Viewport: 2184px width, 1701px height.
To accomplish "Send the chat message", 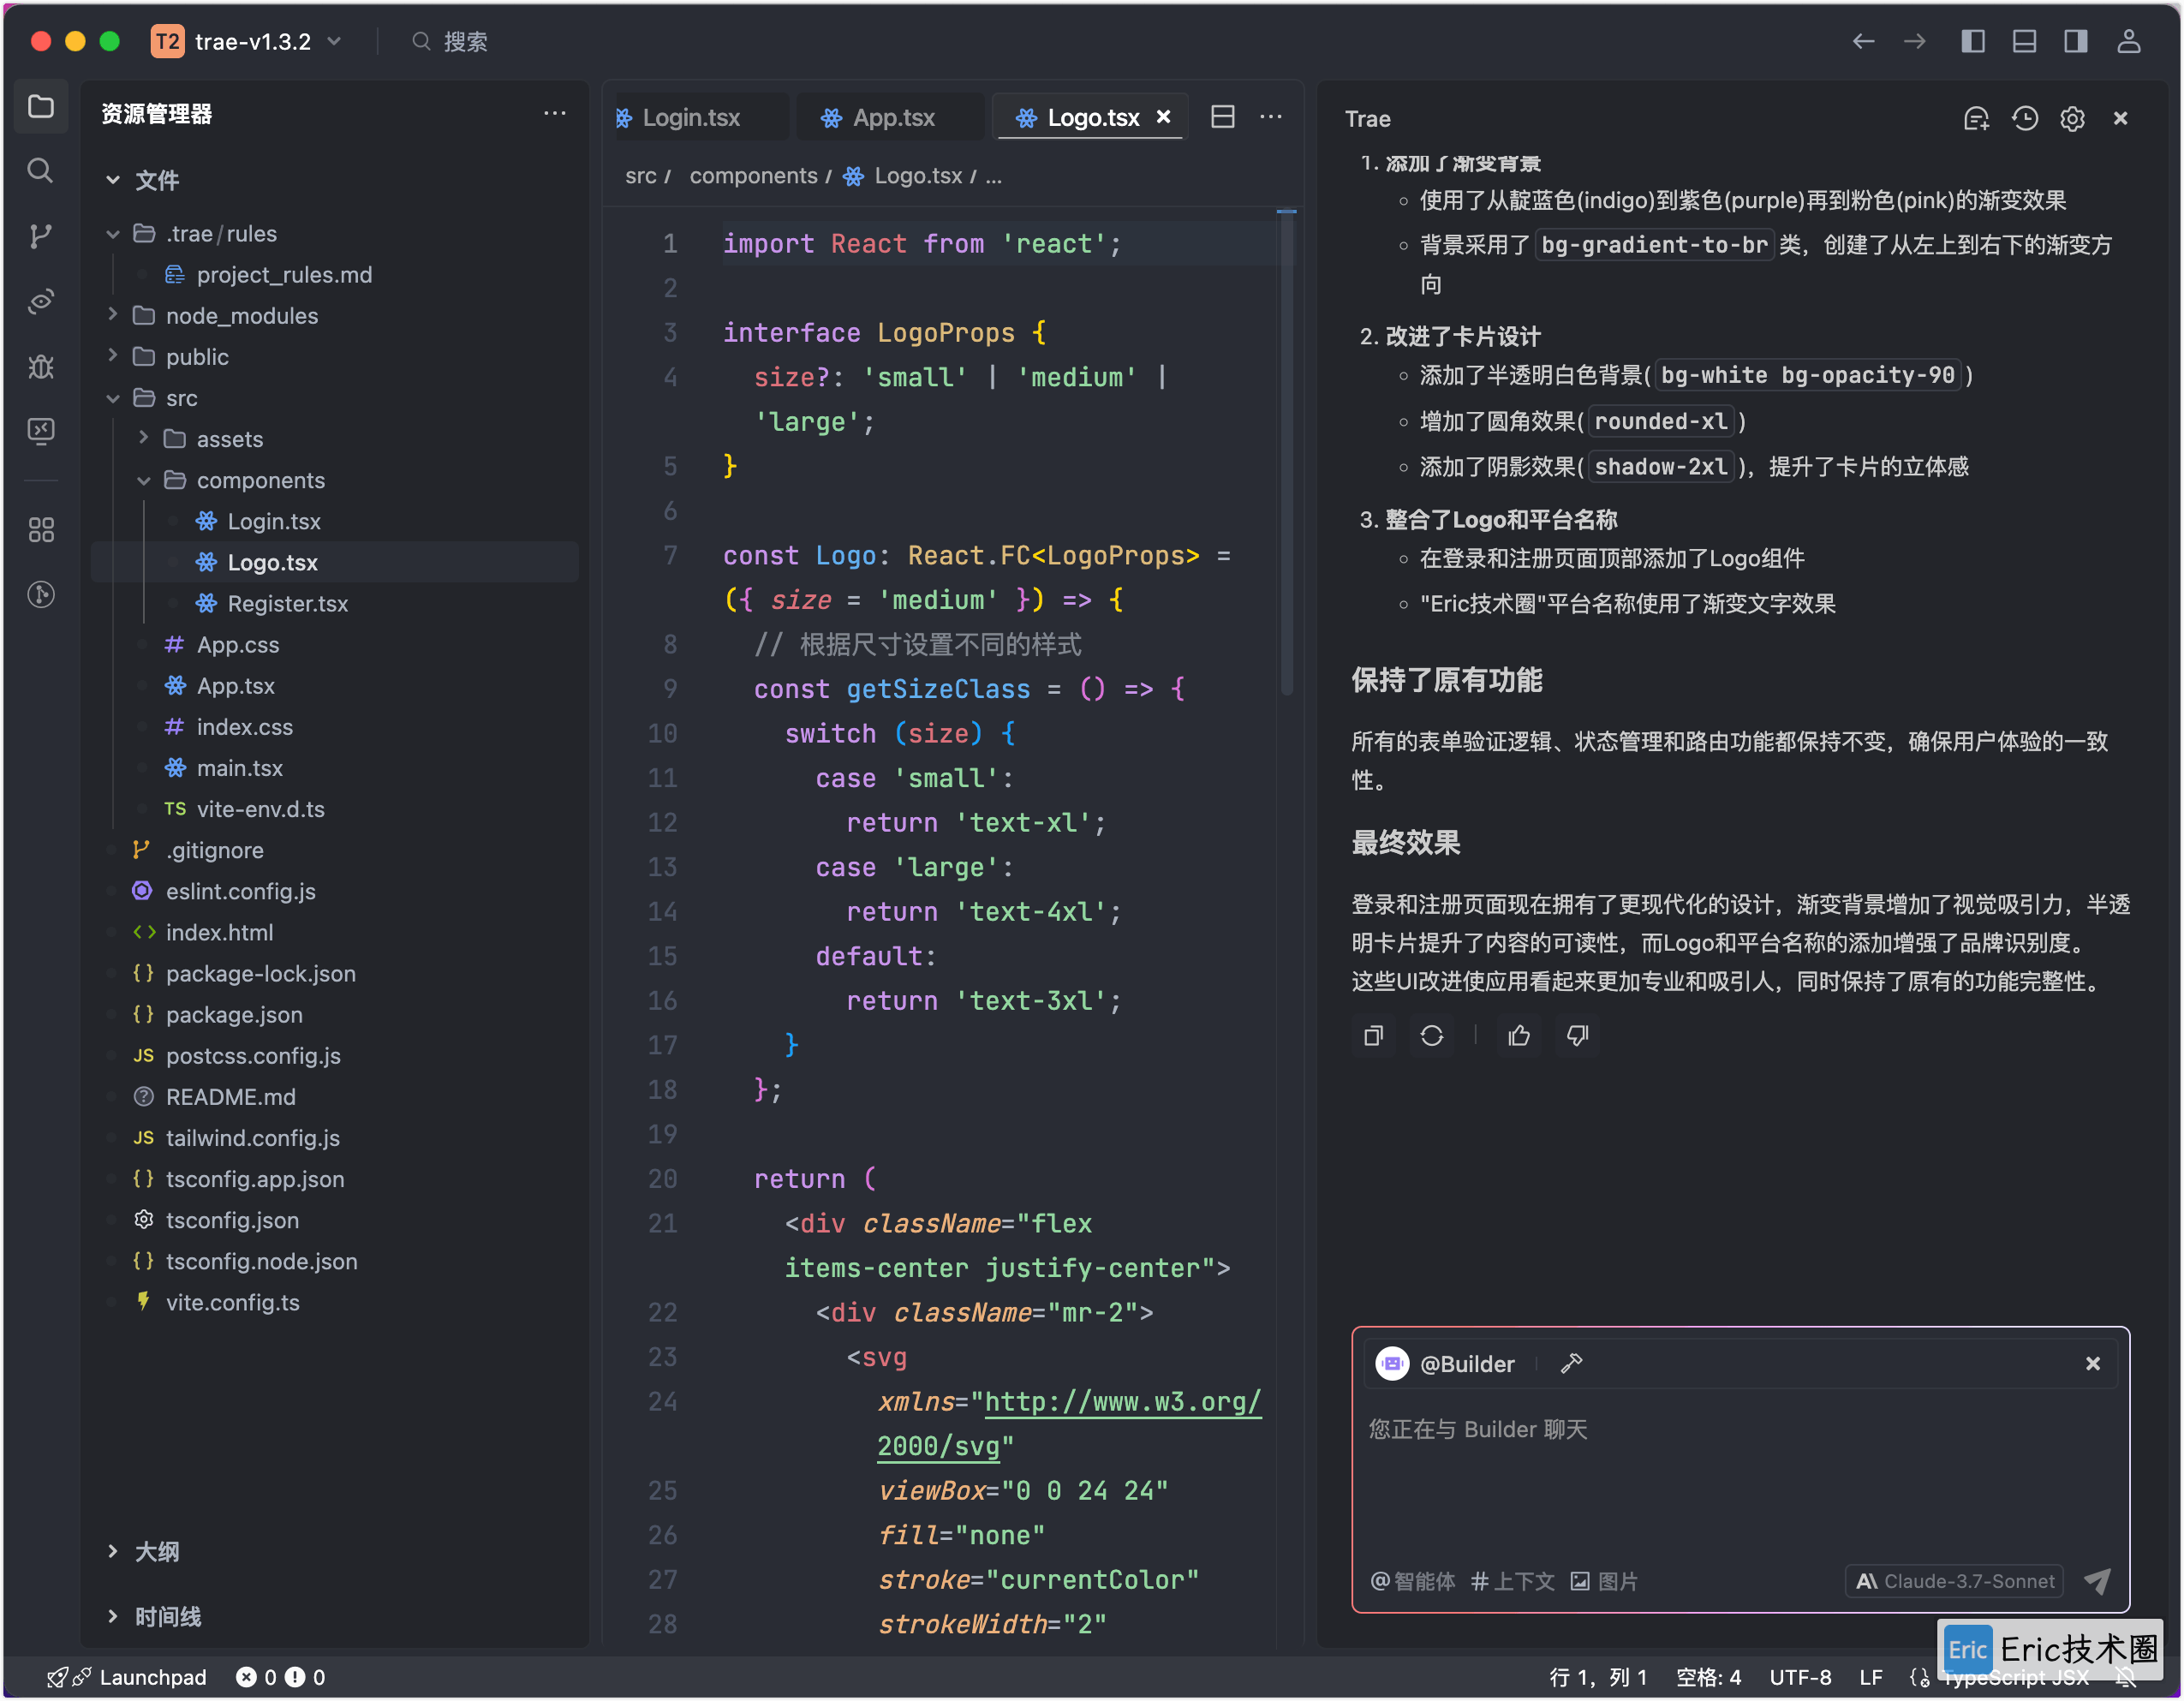I will point(2098,1581).
